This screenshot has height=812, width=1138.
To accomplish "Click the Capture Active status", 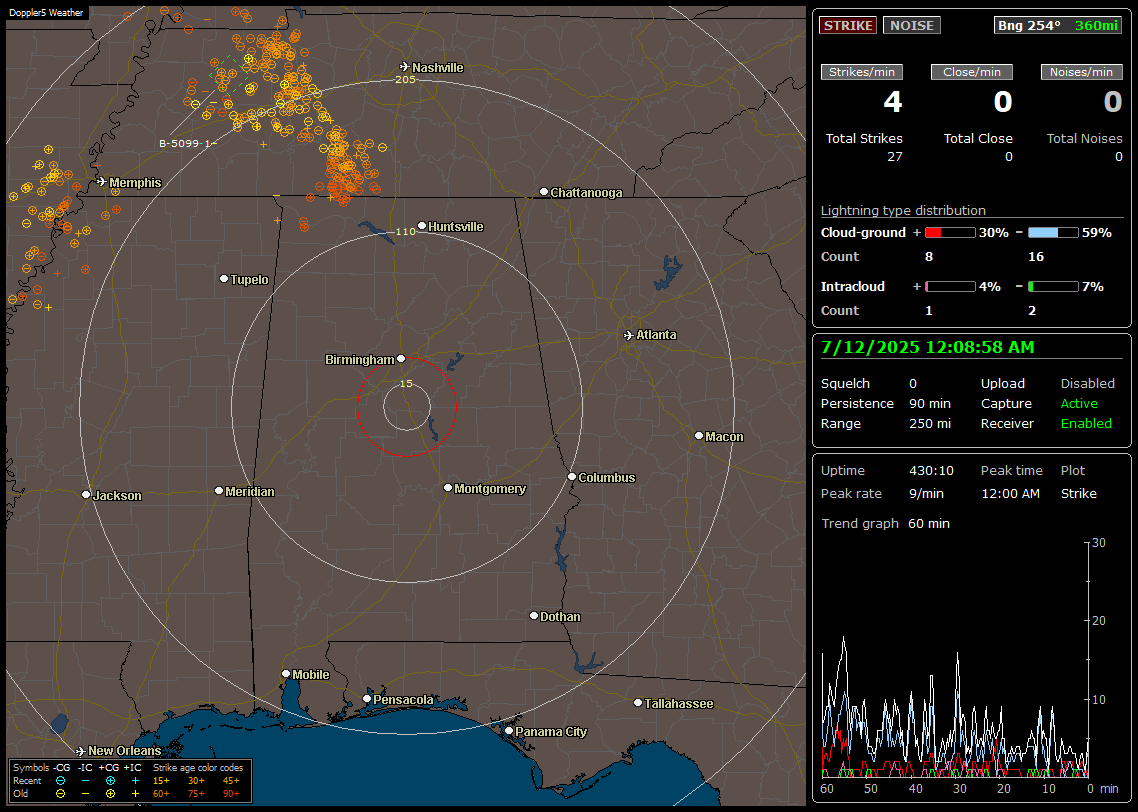I will [x=1079, y=403].
